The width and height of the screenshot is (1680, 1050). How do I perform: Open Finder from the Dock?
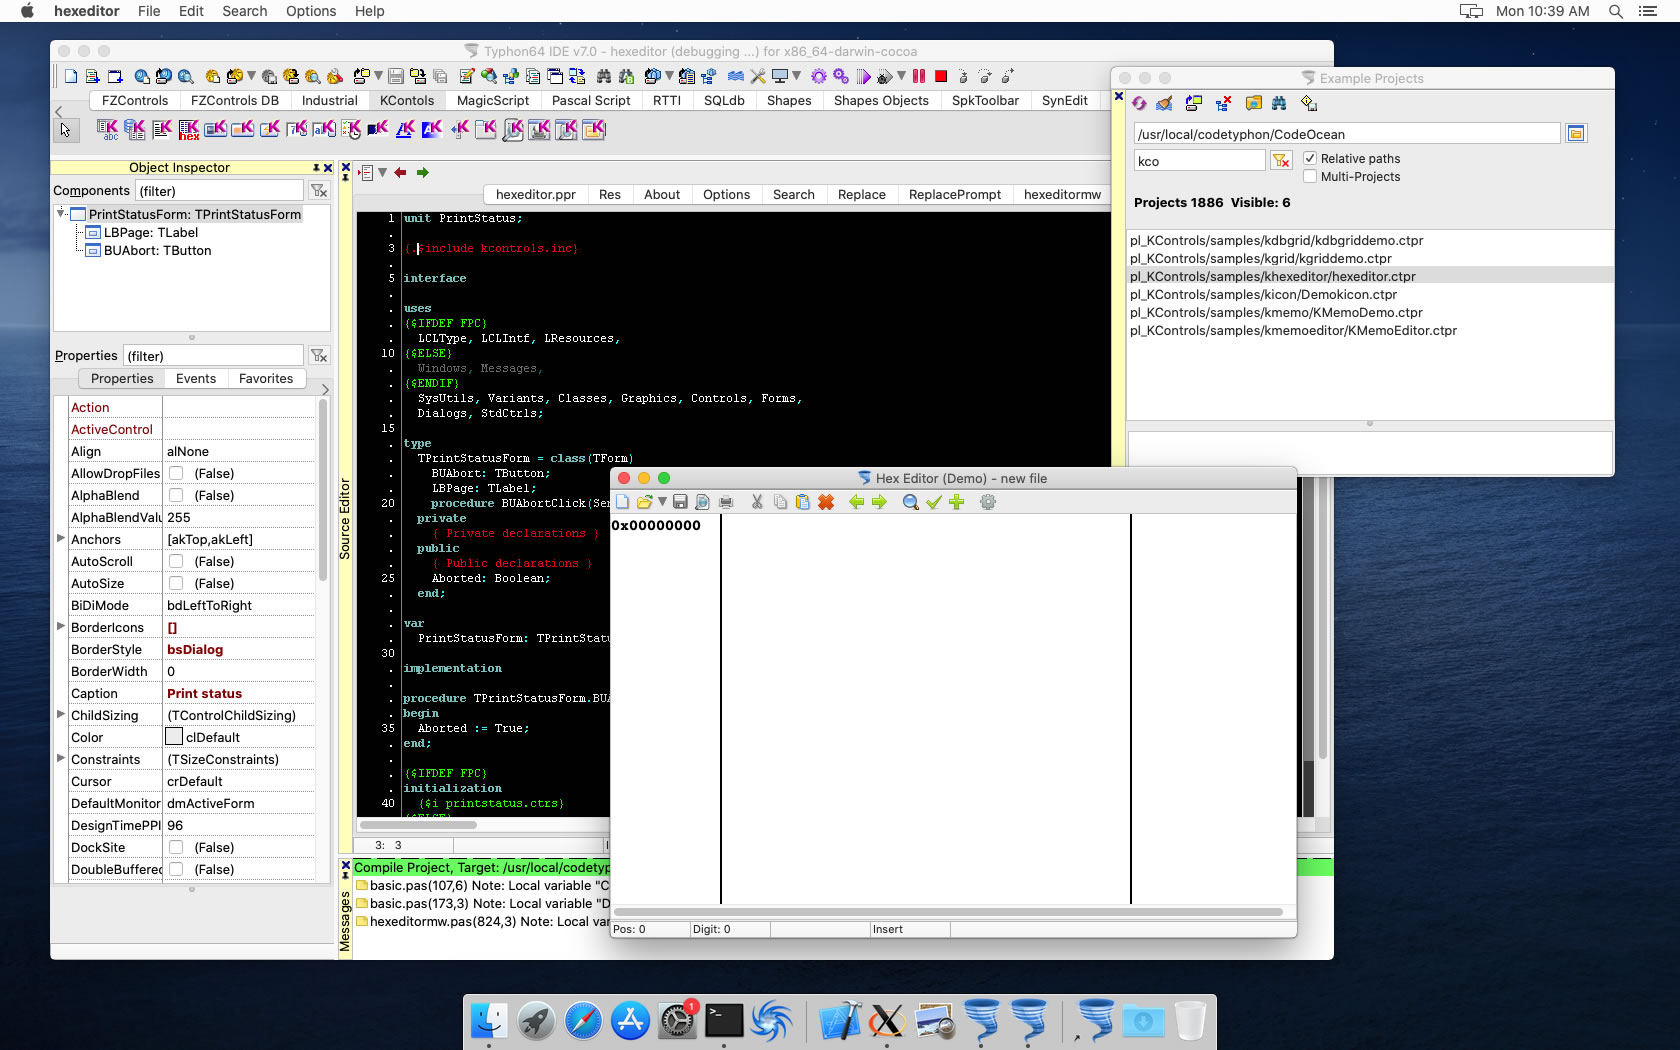pyautogui.click(x=488, y=1021)
